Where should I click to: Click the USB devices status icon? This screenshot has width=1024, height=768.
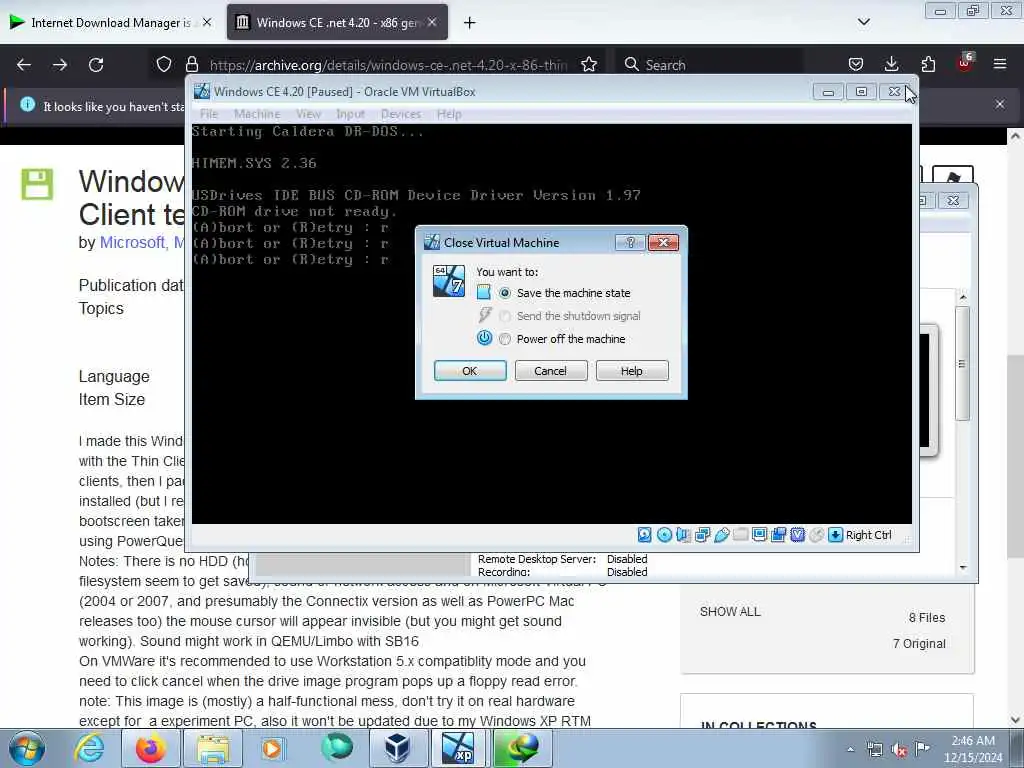pos(722,535)
